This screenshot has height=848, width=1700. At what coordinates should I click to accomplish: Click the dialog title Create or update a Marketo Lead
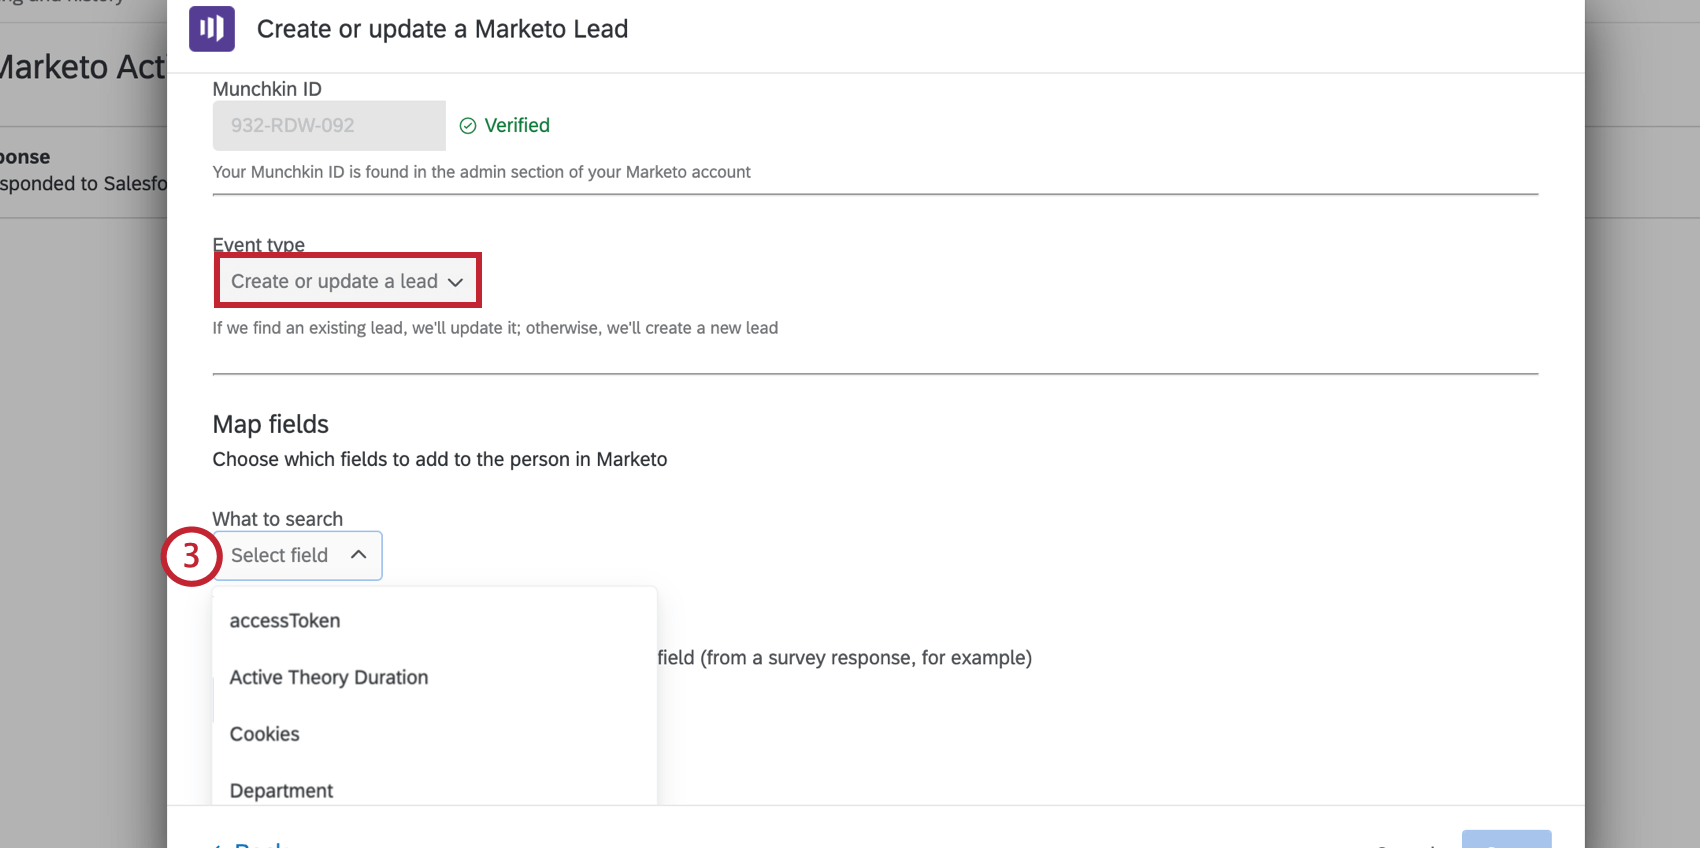coord(442,29)
